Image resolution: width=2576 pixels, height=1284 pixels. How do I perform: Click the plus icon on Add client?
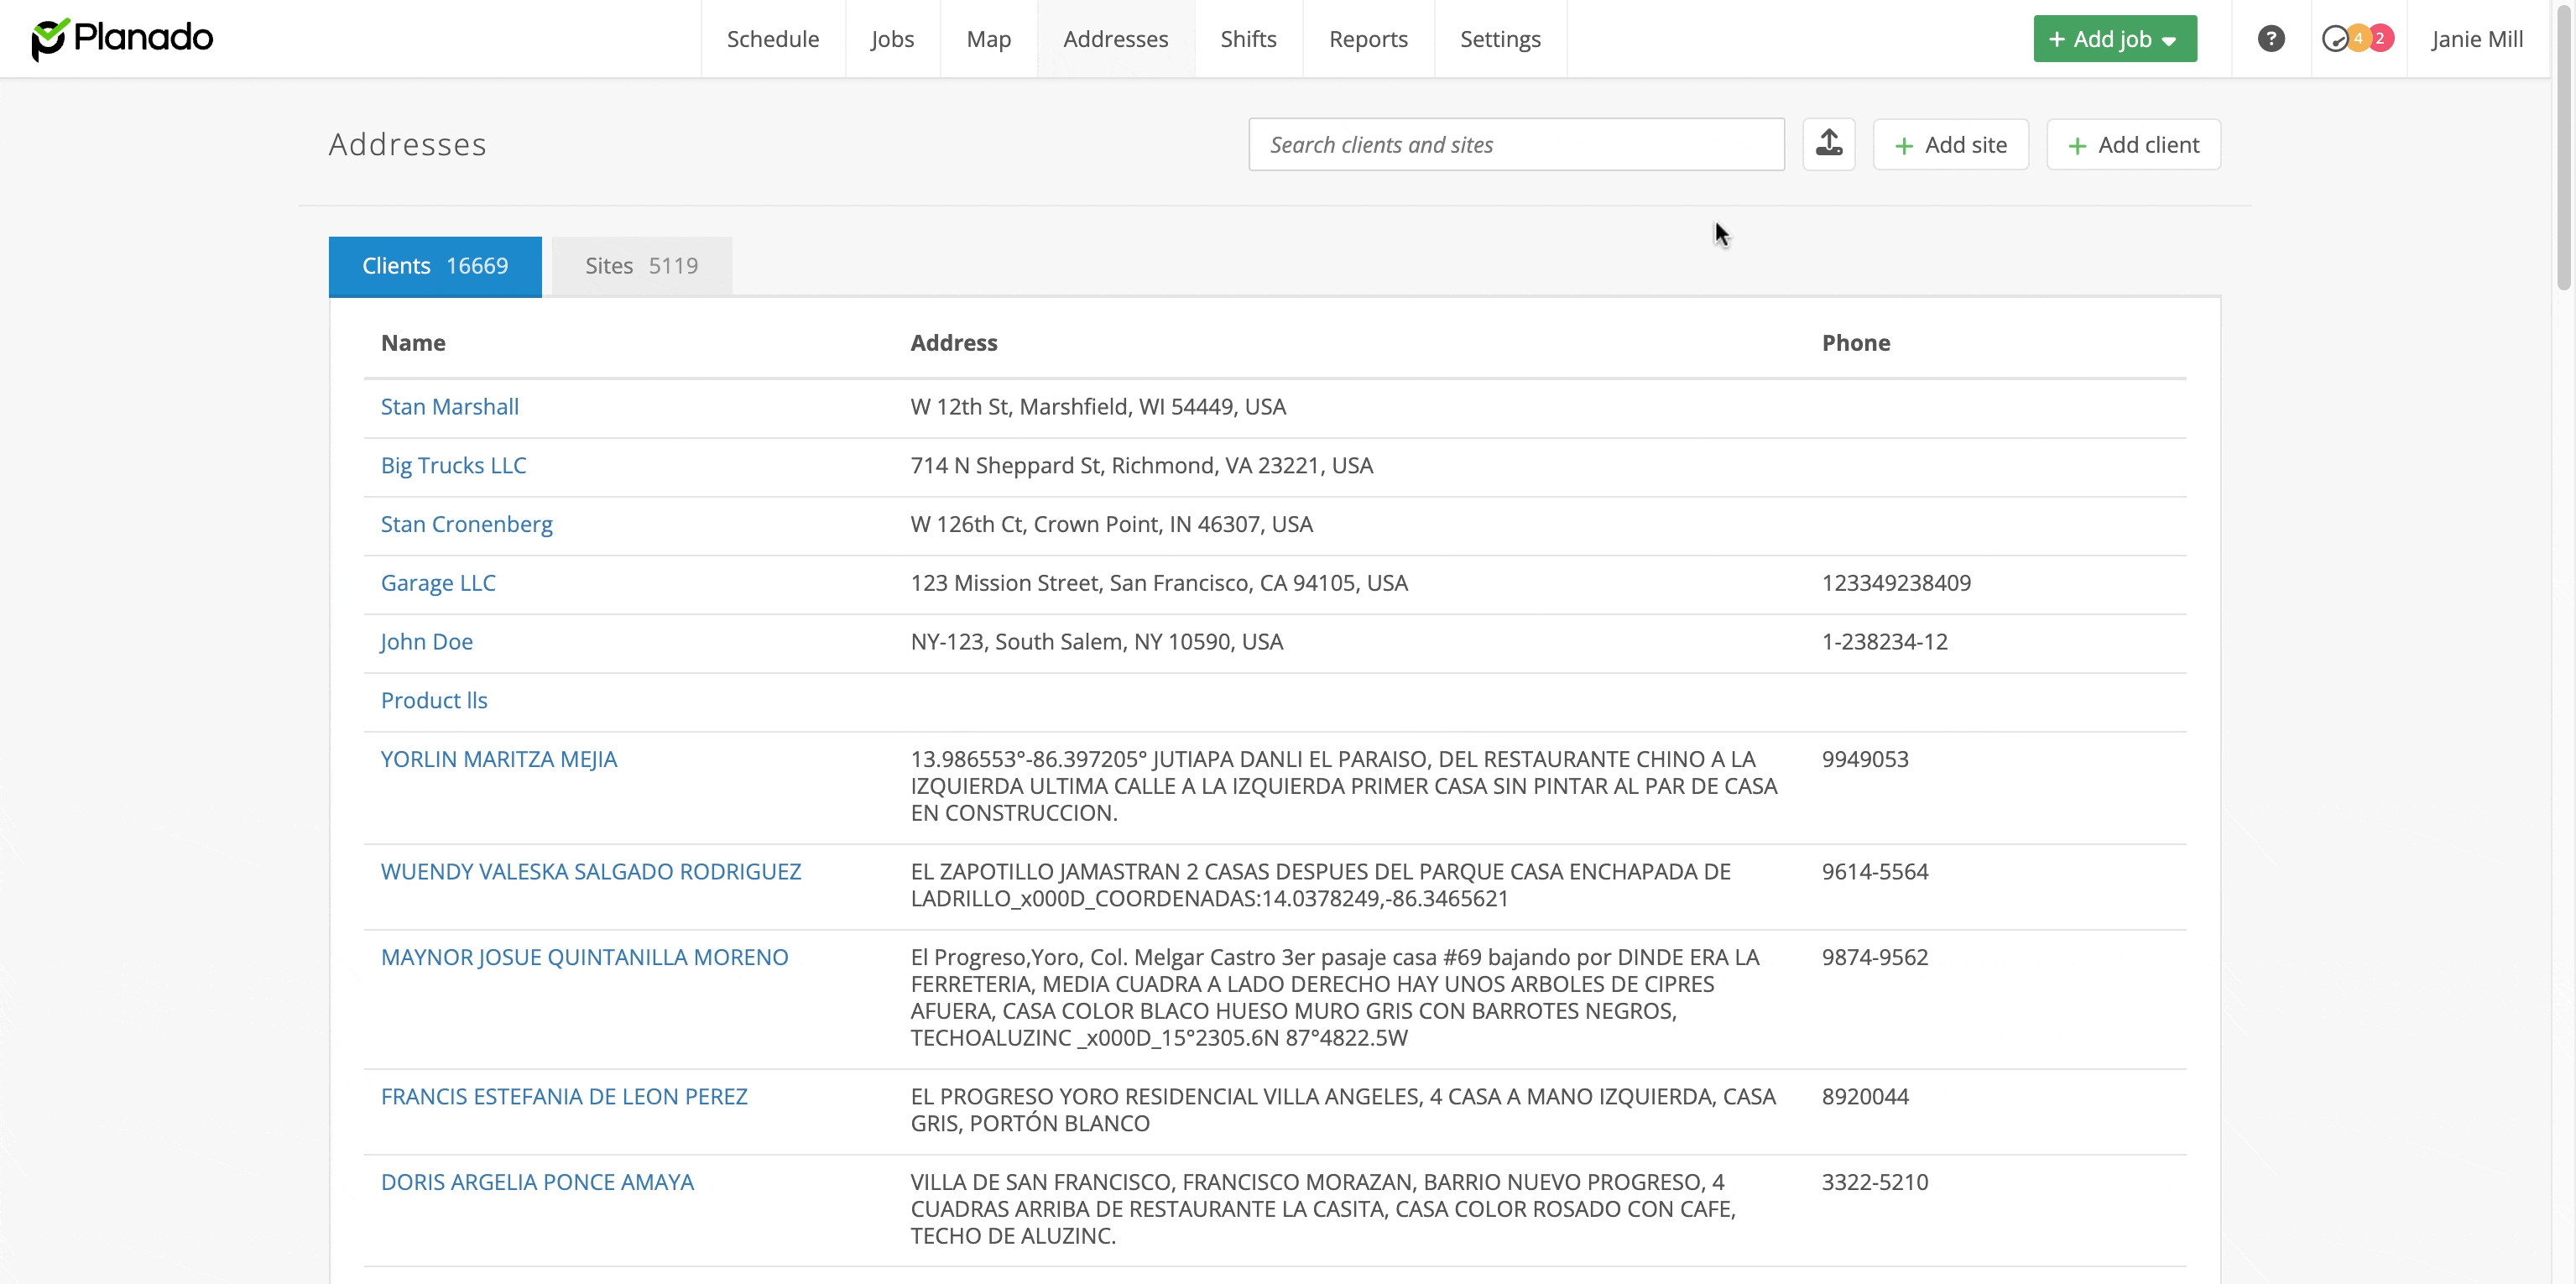(2077, 146)
